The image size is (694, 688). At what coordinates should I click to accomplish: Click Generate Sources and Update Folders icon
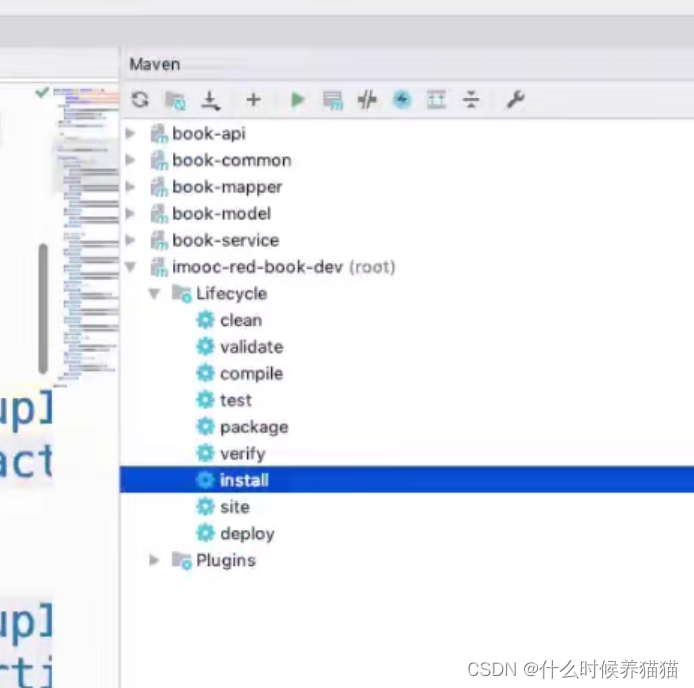[175, 100]
